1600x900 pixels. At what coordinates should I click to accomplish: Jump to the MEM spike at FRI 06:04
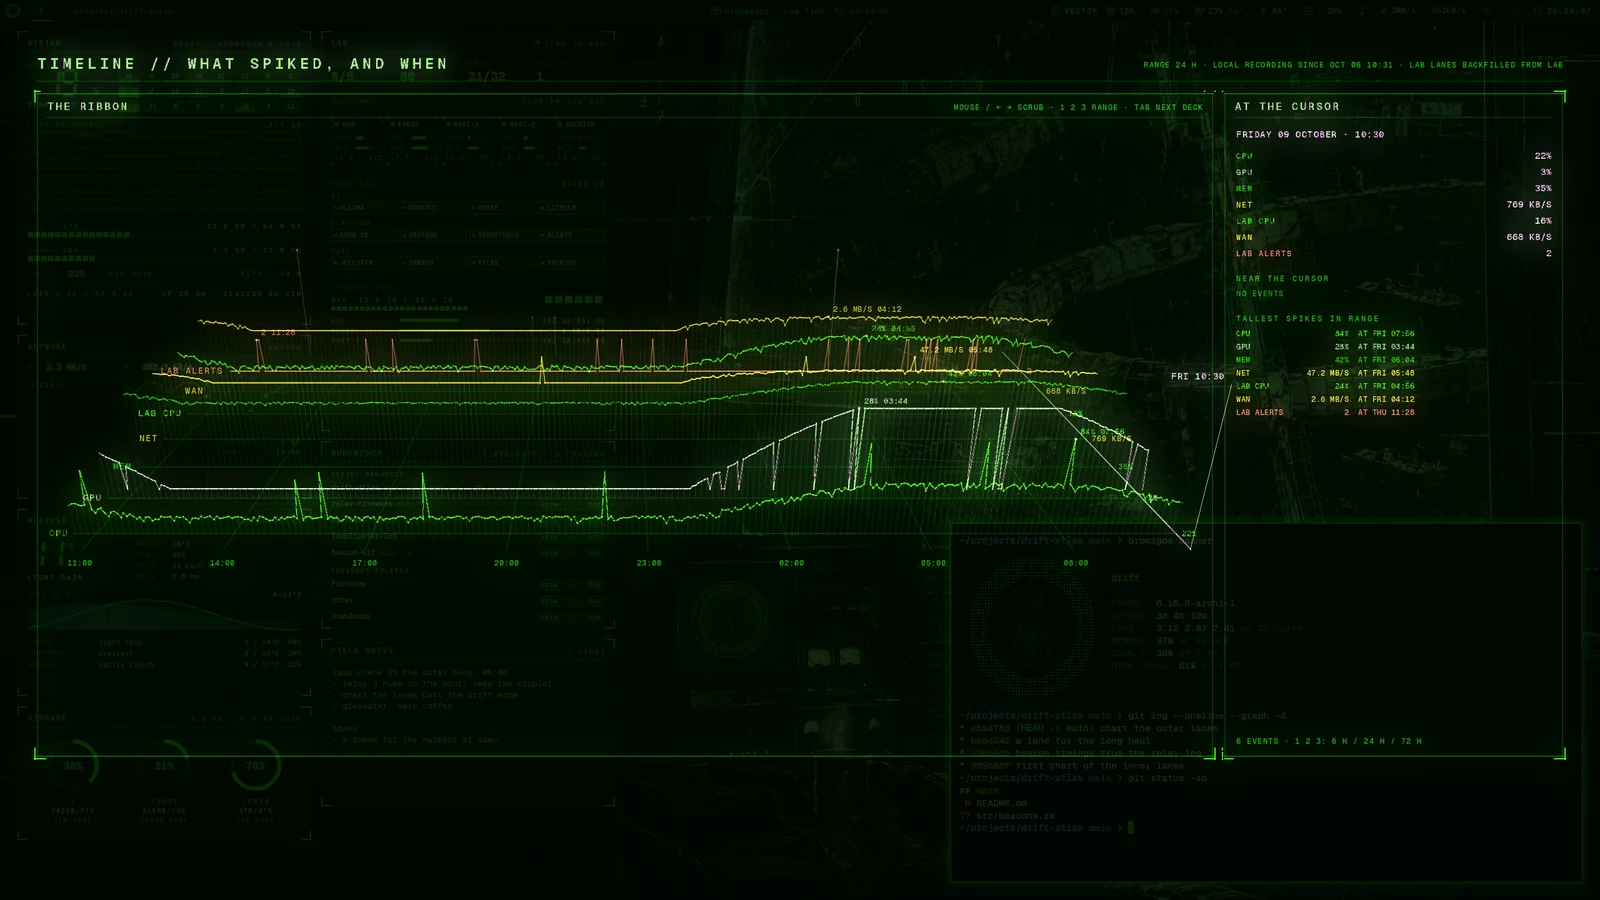coord(1325,360)
